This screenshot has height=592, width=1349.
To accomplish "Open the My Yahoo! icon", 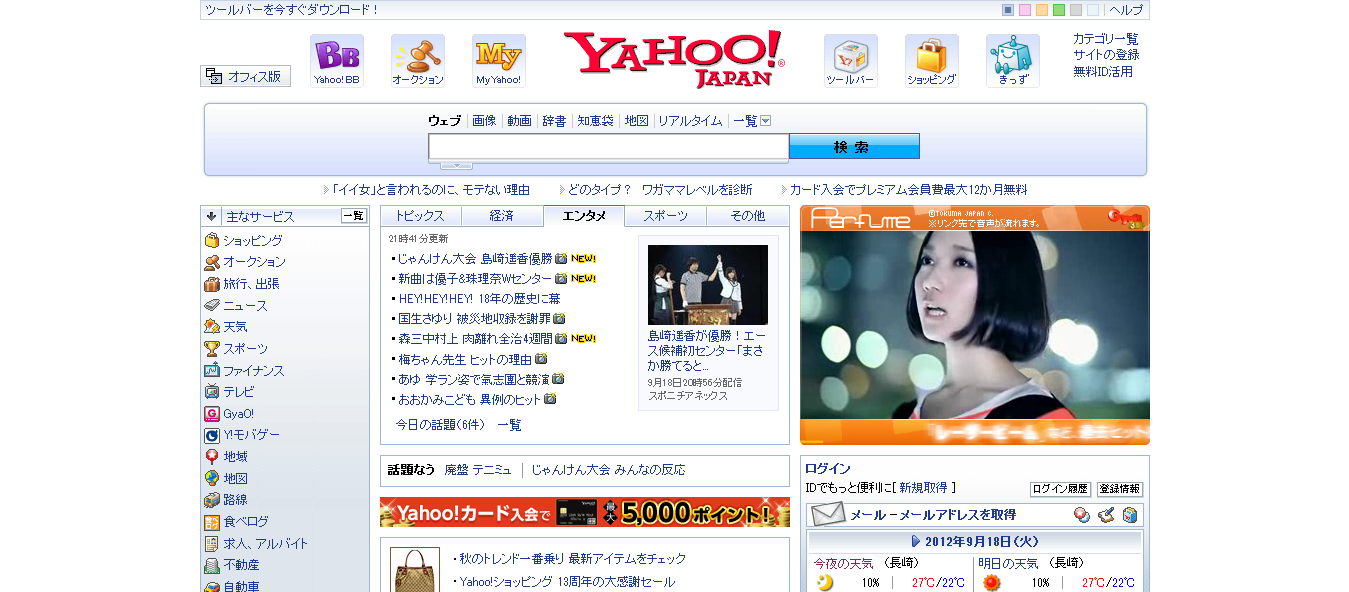I will 499,61.
